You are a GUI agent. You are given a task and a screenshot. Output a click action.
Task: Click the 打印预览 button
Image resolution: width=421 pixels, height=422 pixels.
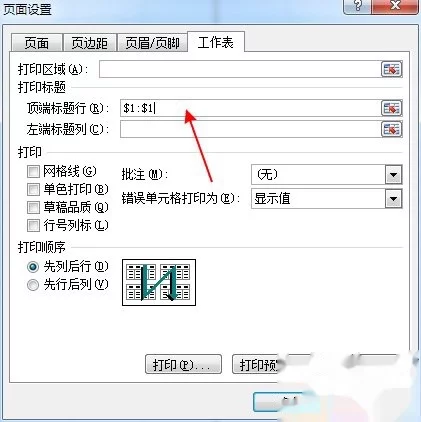(x=257, y=364)
